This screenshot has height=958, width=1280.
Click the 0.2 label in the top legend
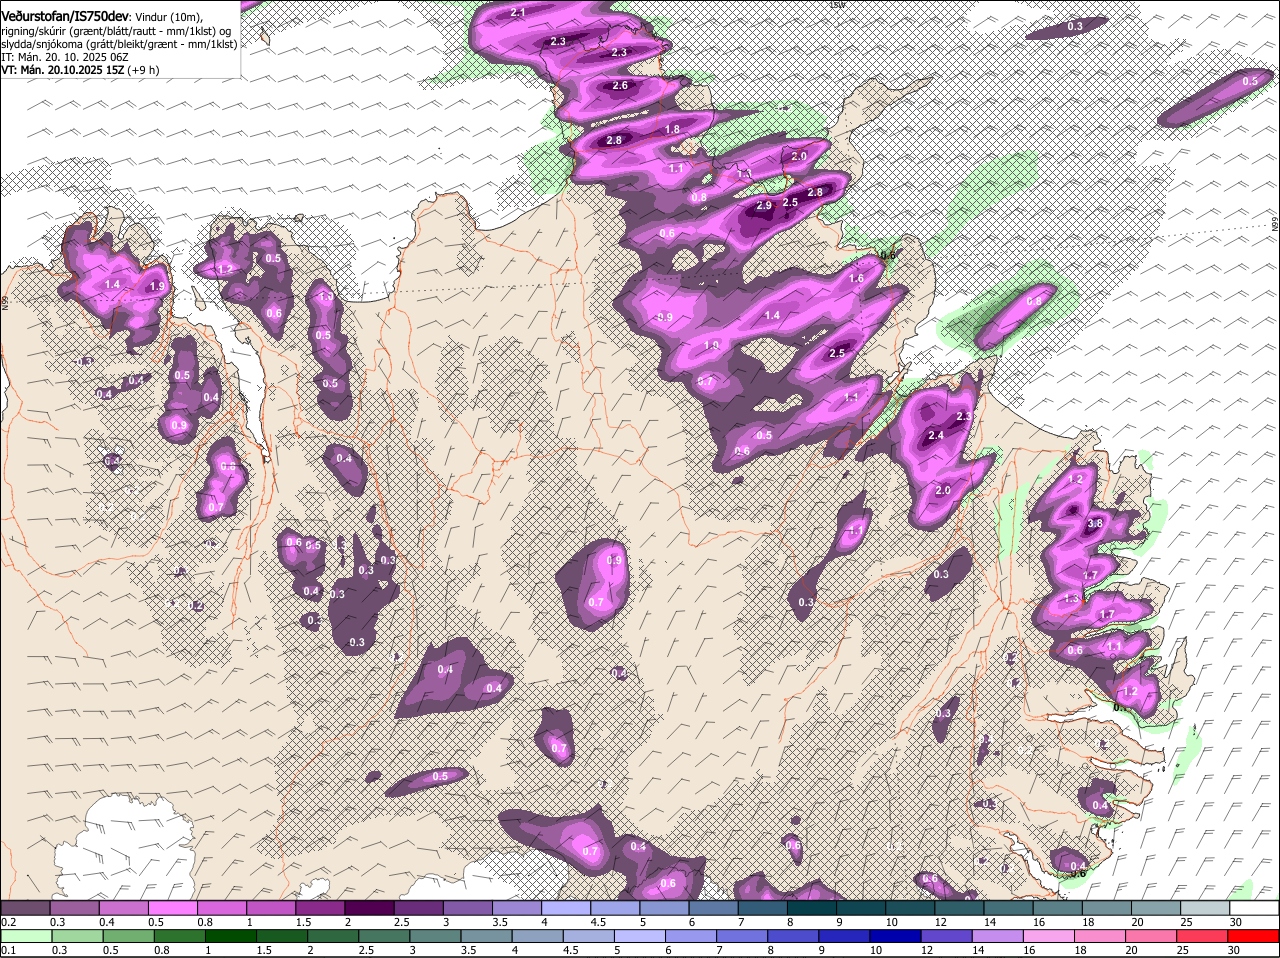point(9,922)
